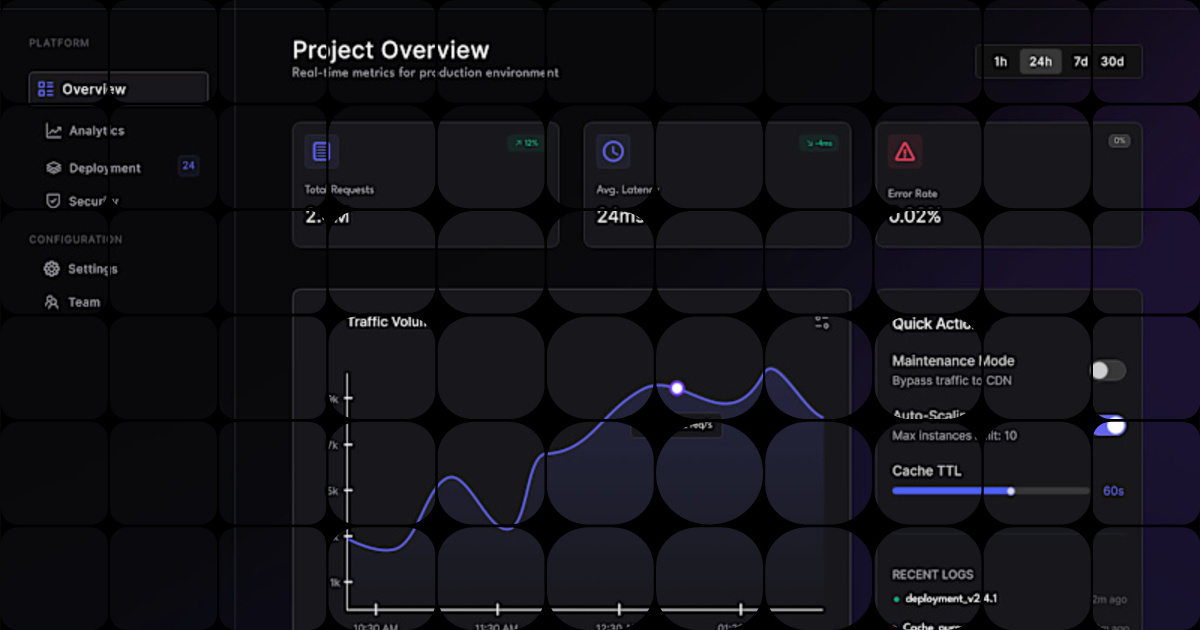Click the Analytics line chart icon
Viewport: 1200px width, 630px height.
click(x=54, y=131)
